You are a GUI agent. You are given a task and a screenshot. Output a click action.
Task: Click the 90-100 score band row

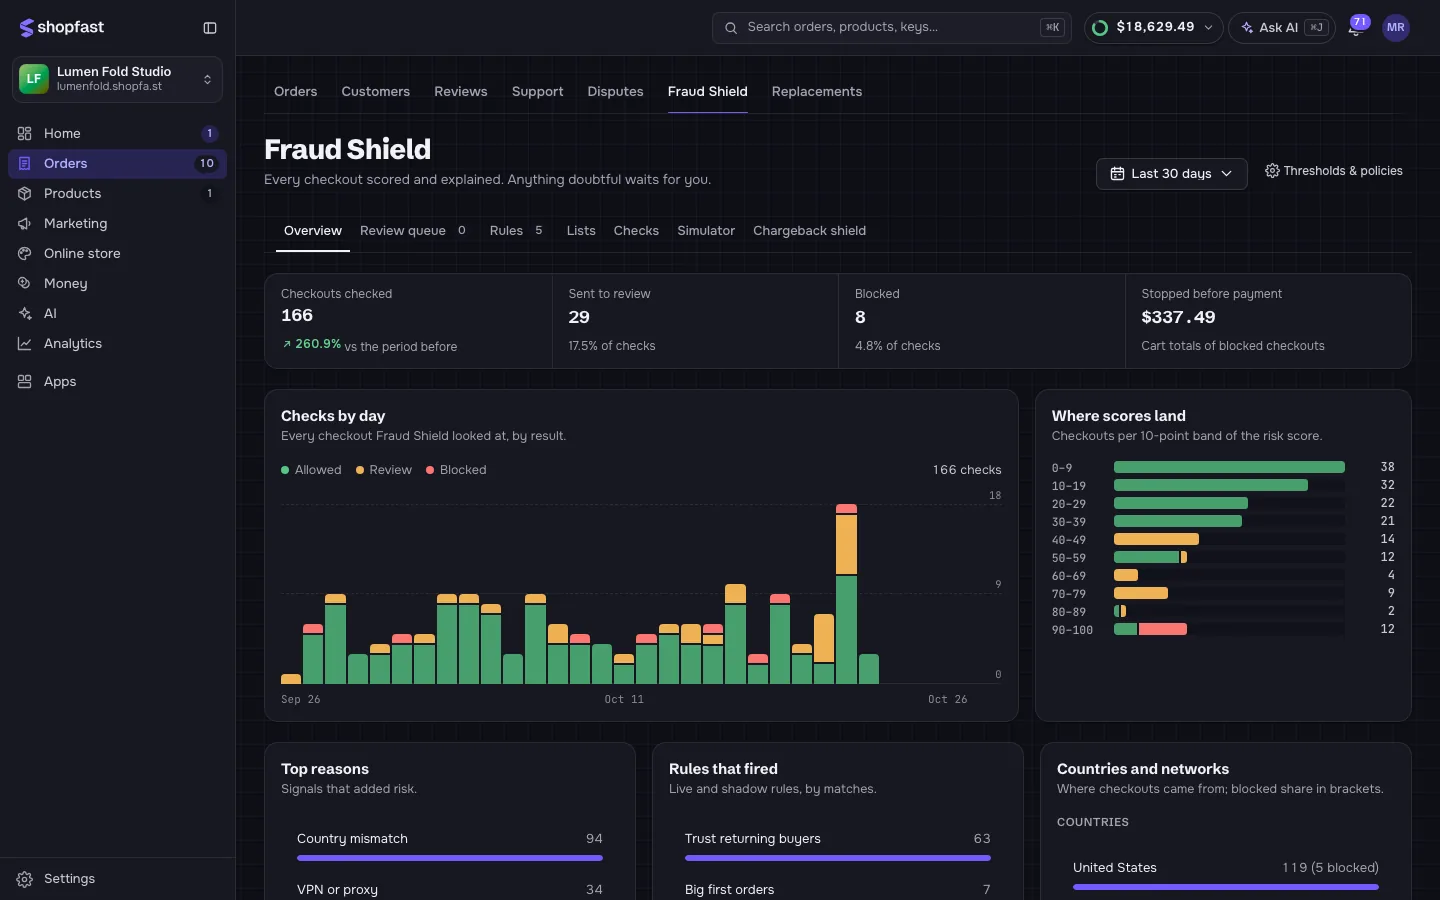tap(1223, 629)
